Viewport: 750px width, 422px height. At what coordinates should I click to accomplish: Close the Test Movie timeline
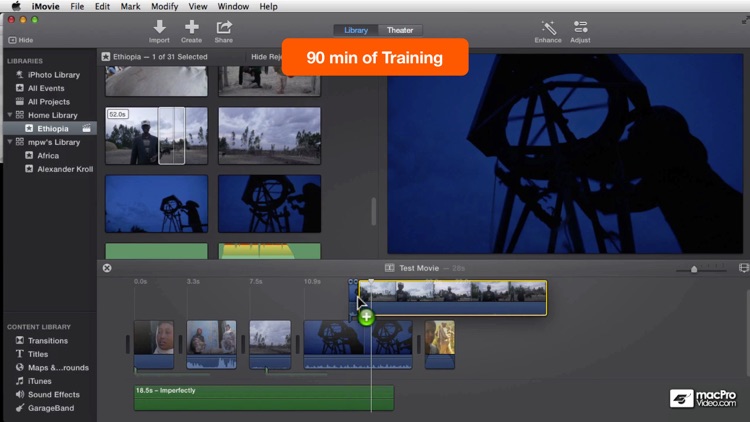coord(107,268)
